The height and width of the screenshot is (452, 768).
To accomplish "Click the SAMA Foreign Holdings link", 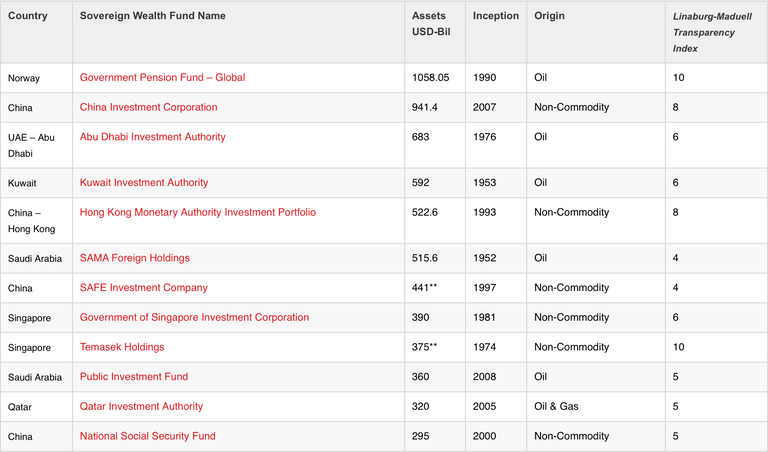I will [135, 258].
